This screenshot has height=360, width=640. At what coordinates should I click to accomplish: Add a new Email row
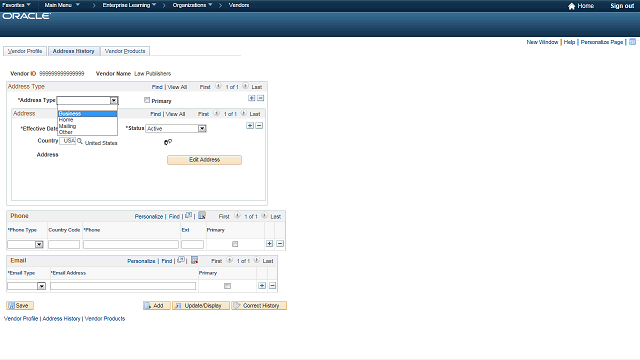(262, 286)
